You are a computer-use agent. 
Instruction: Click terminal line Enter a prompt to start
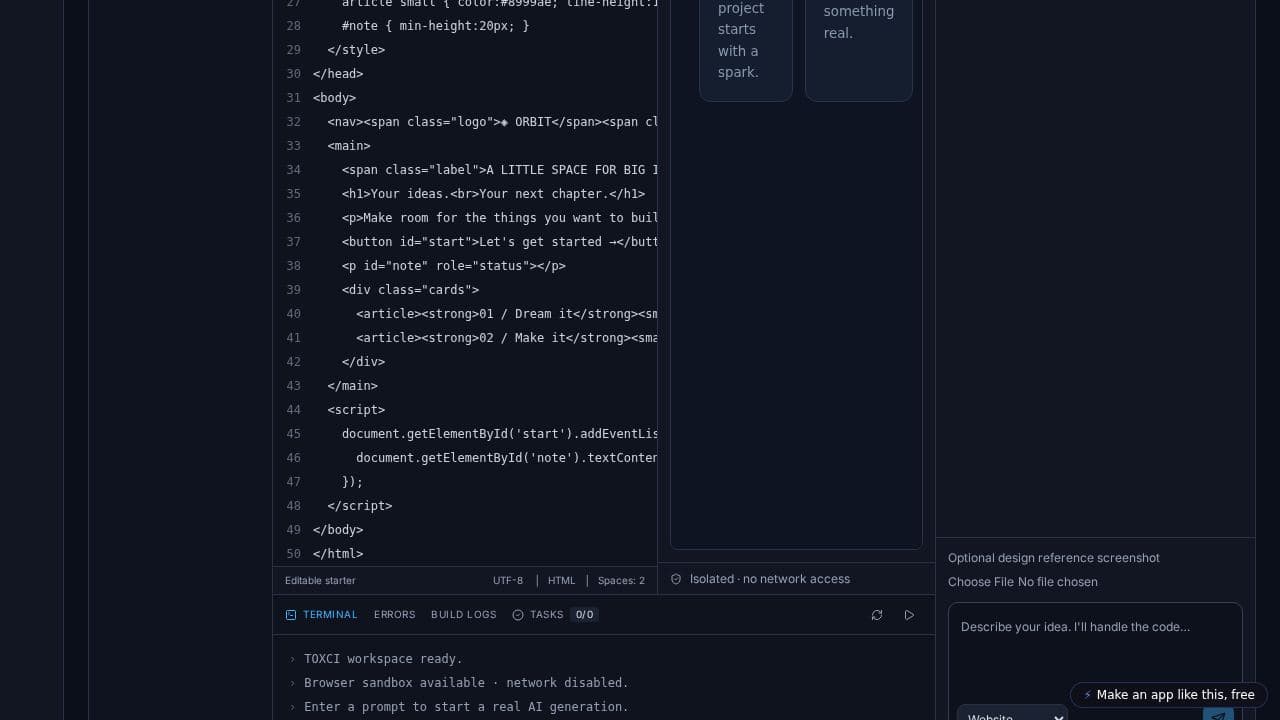point(466,707)
